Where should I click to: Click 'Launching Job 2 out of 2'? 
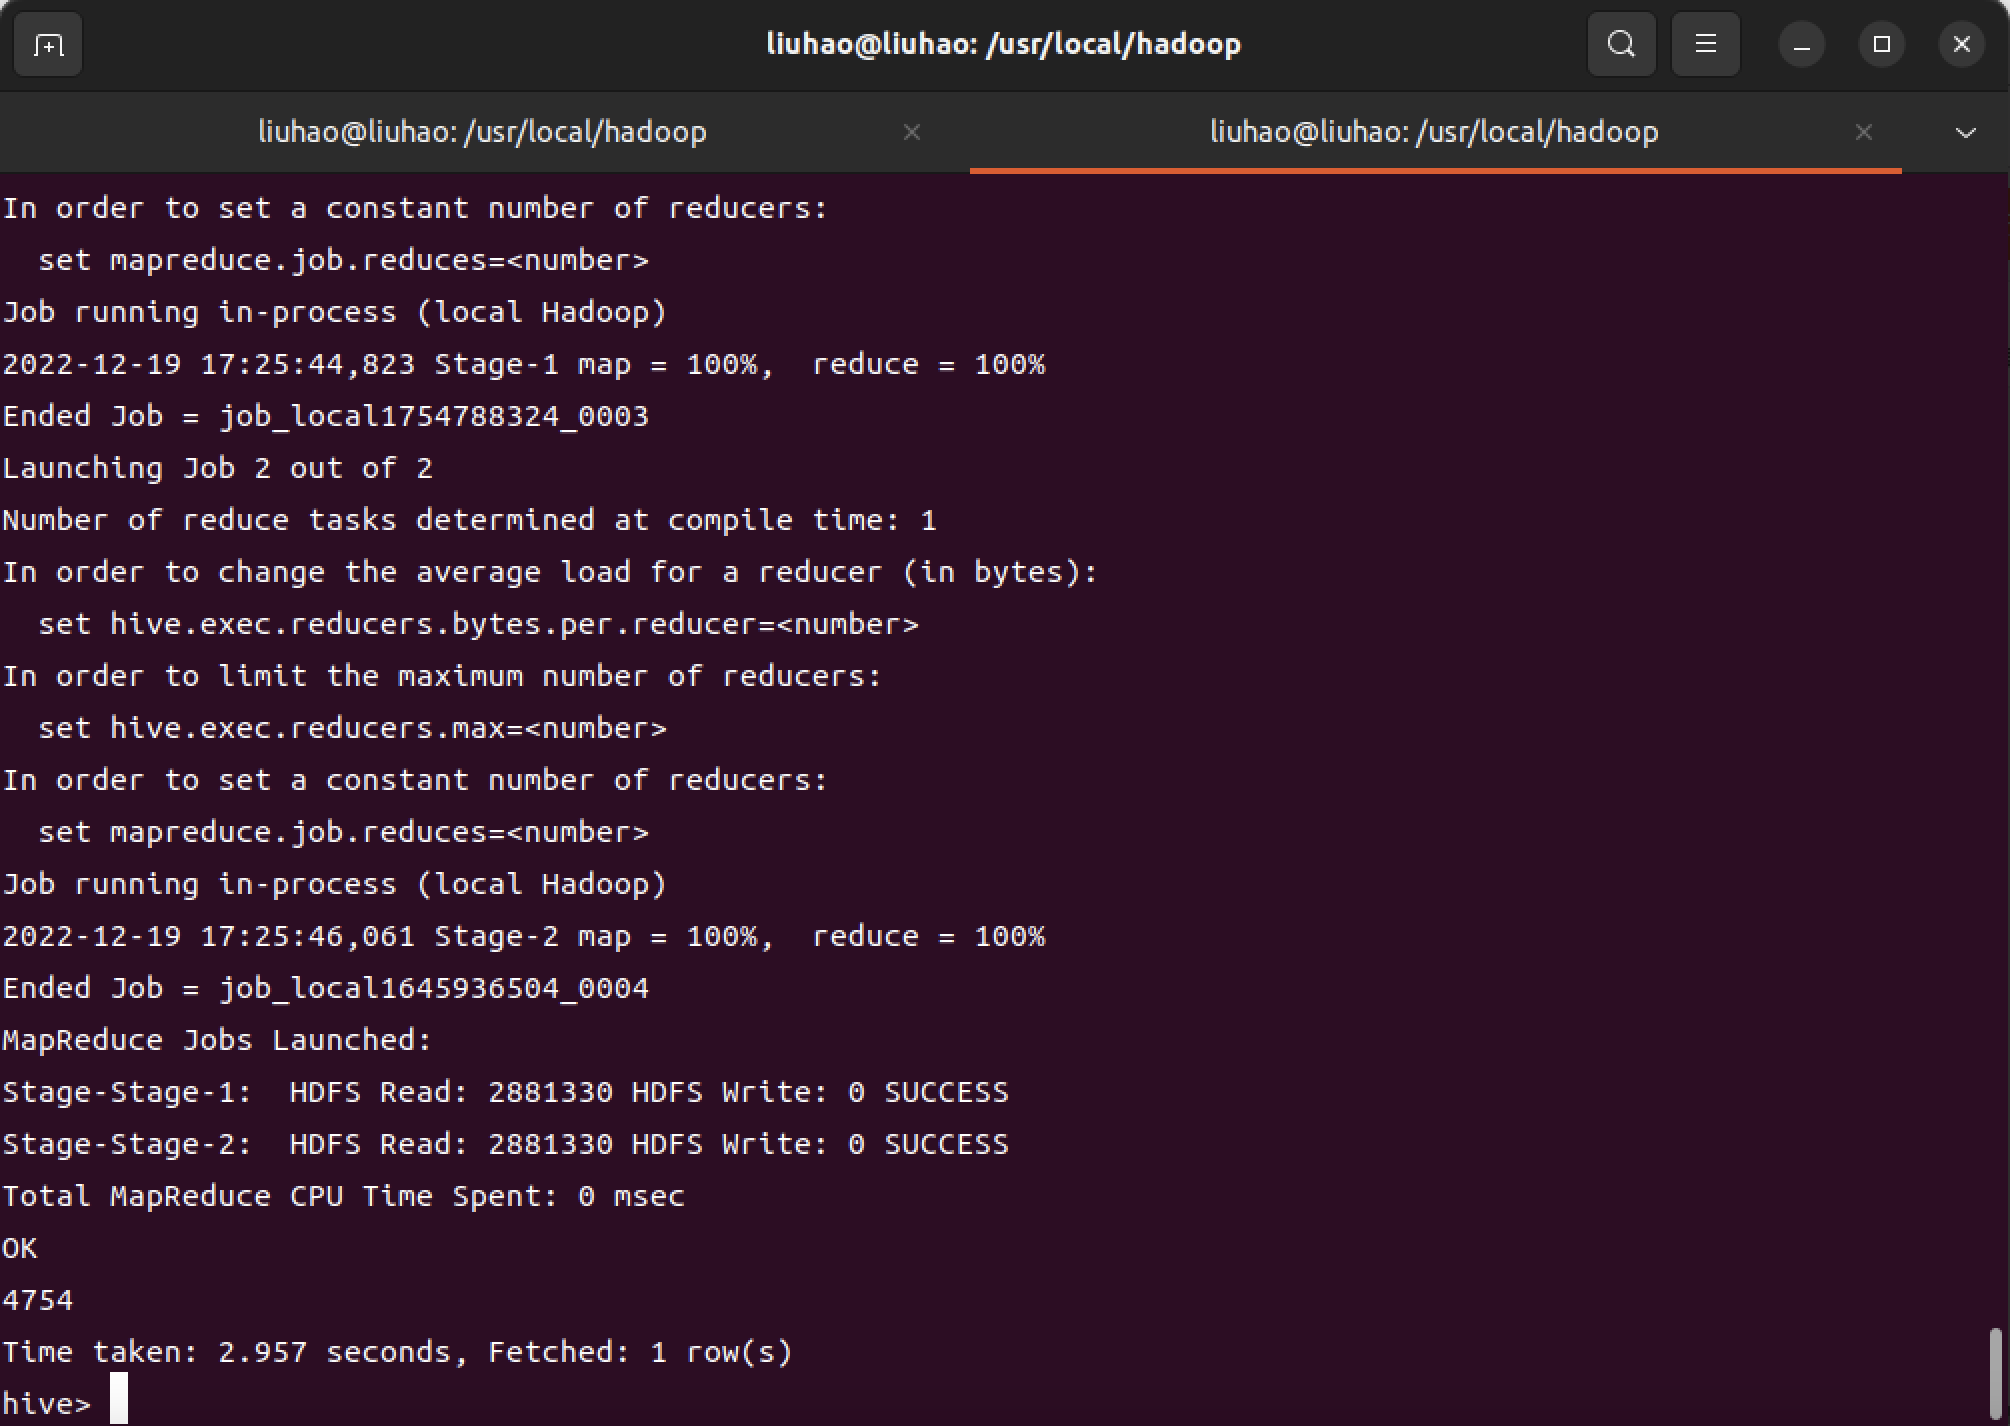click(217, 468)
